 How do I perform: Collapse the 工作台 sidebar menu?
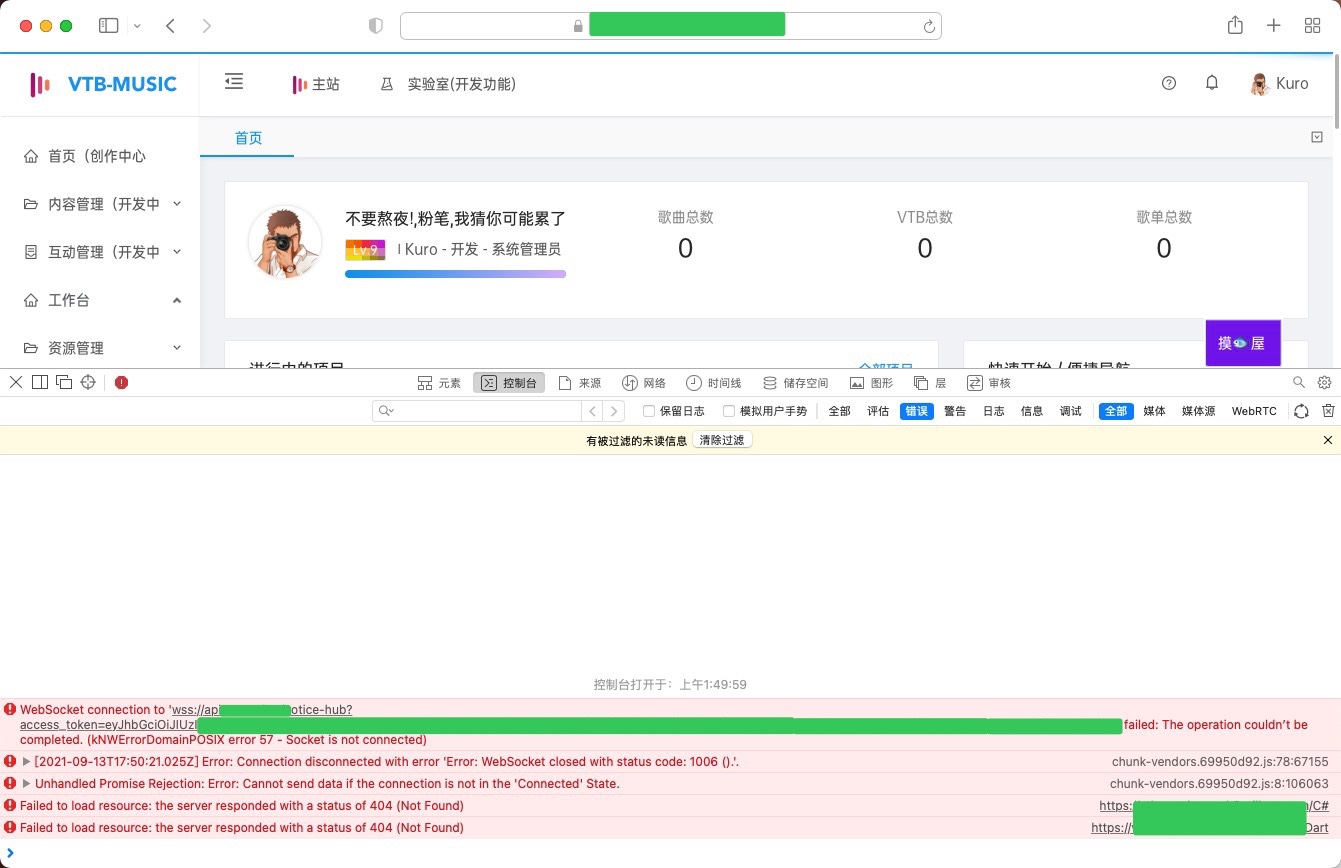pos(100,300)
